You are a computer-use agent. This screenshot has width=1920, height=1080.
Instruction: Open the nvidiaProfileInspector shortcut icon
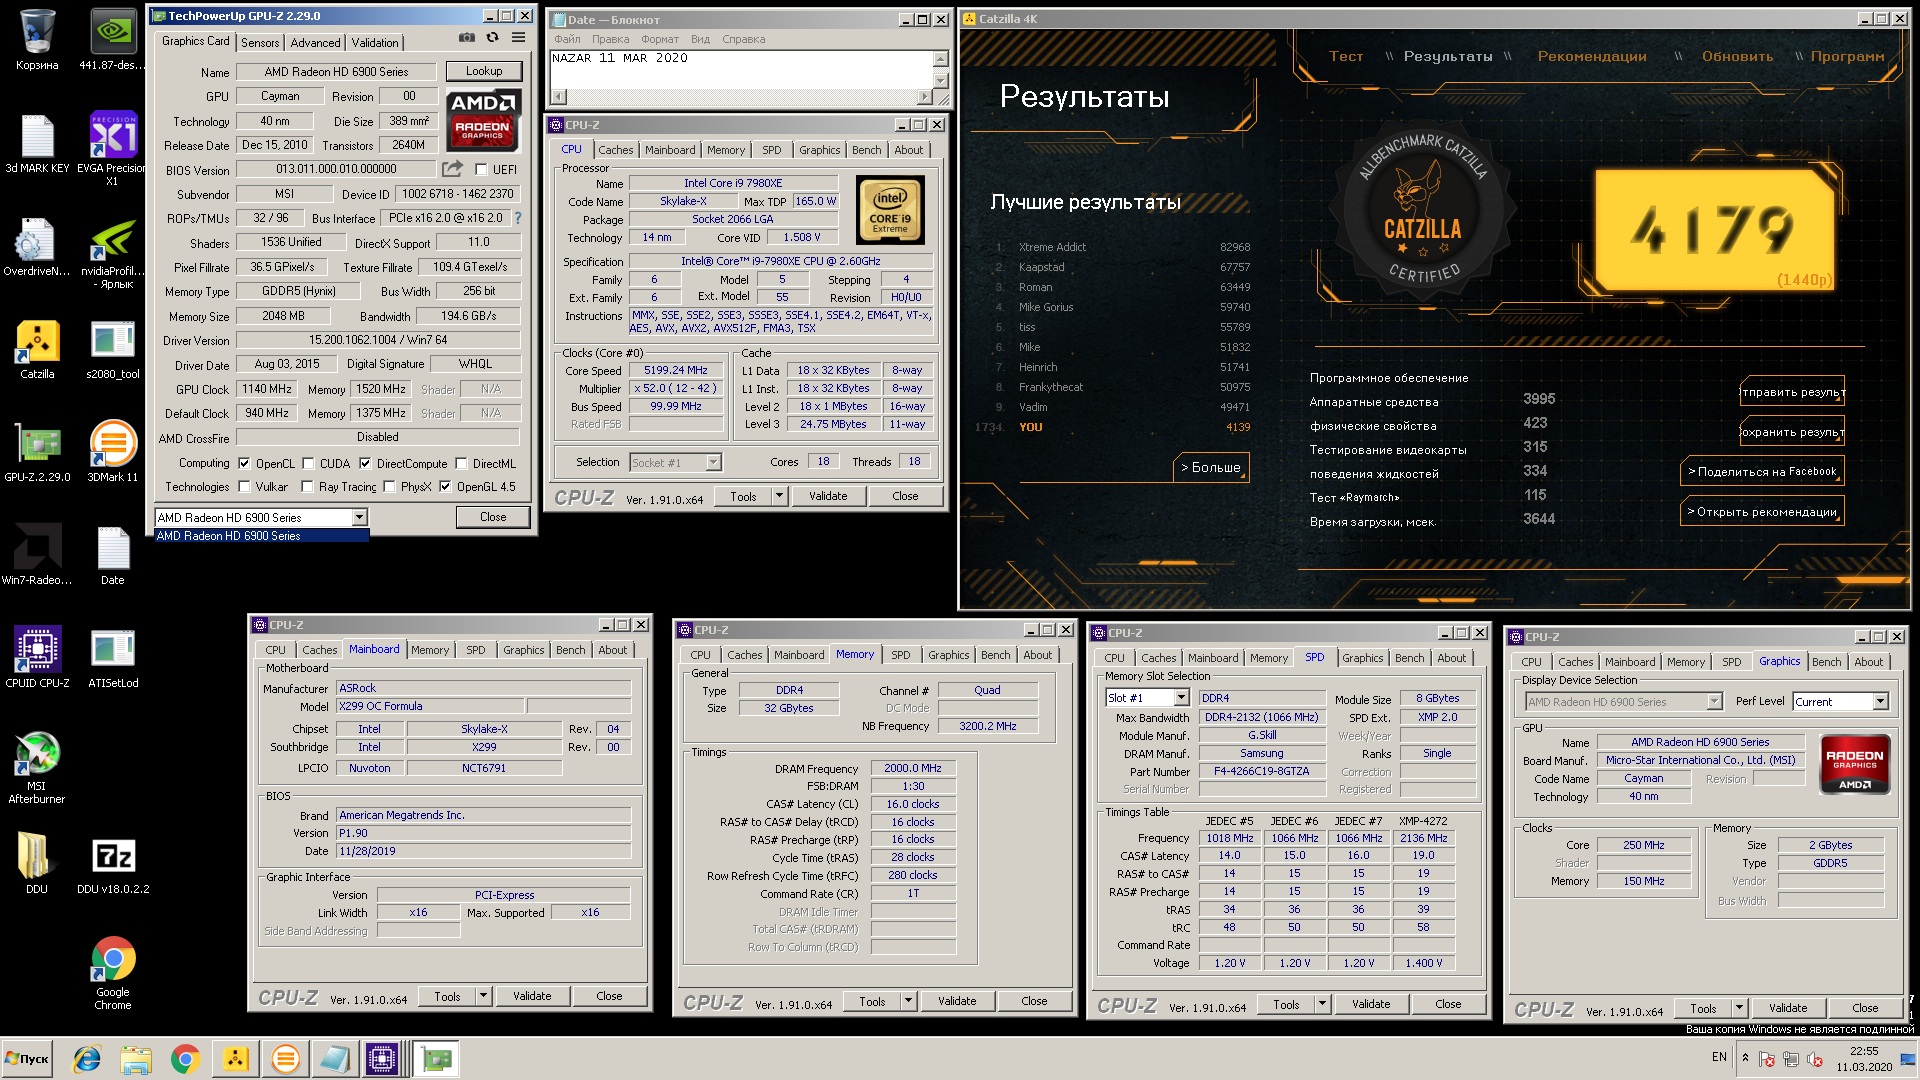click(113, 254)
